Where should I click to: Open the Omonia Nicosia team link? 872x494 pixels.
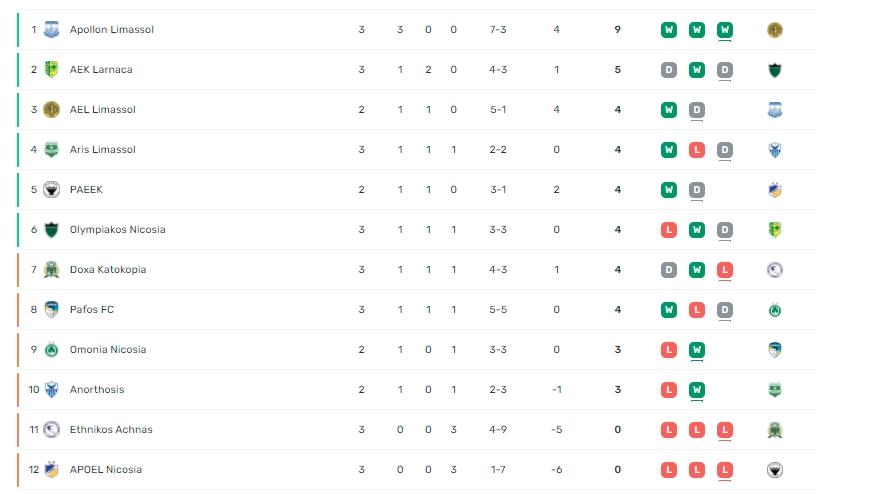point(108,349)
